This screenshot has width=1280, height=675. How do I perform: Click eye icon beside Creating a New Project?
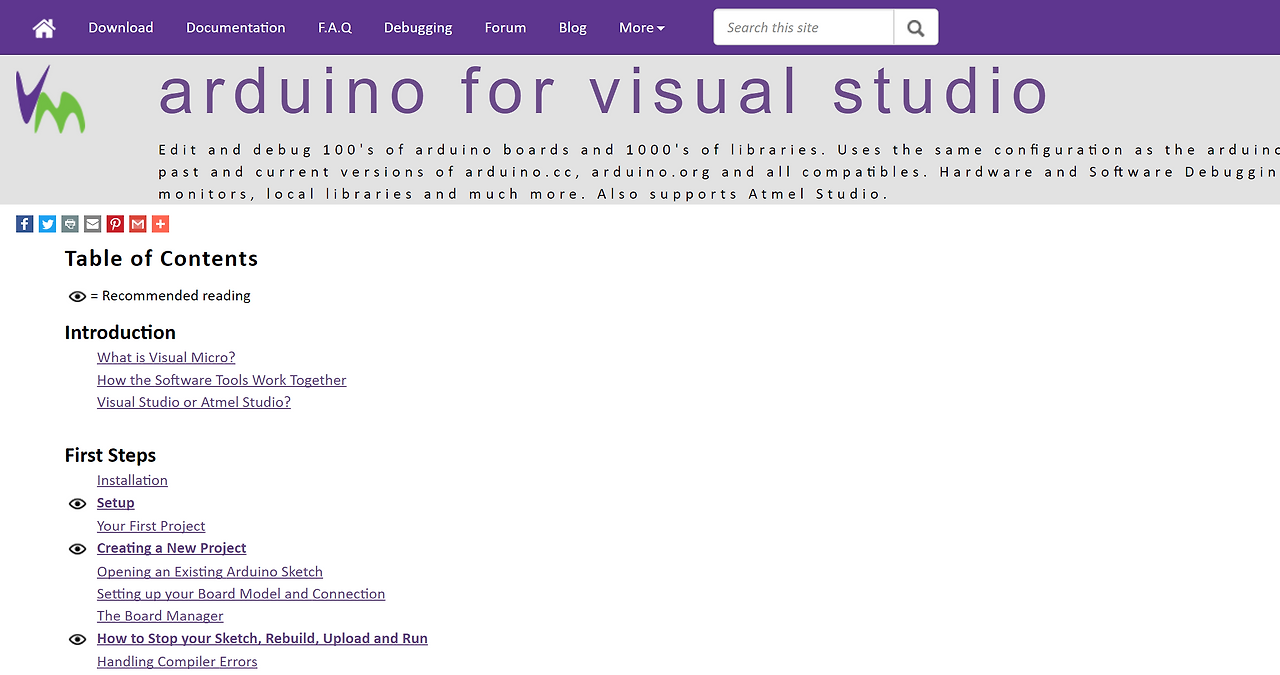point(77,549)
